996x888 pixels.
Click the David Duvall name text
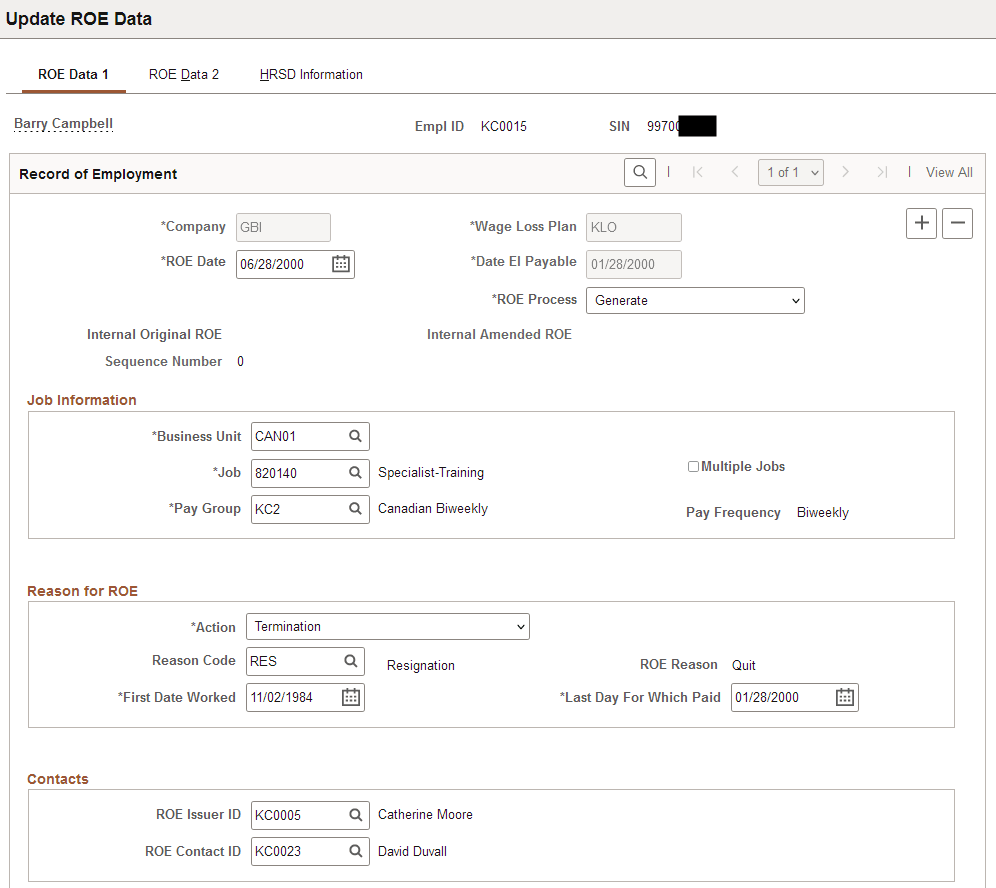(412, 851)
